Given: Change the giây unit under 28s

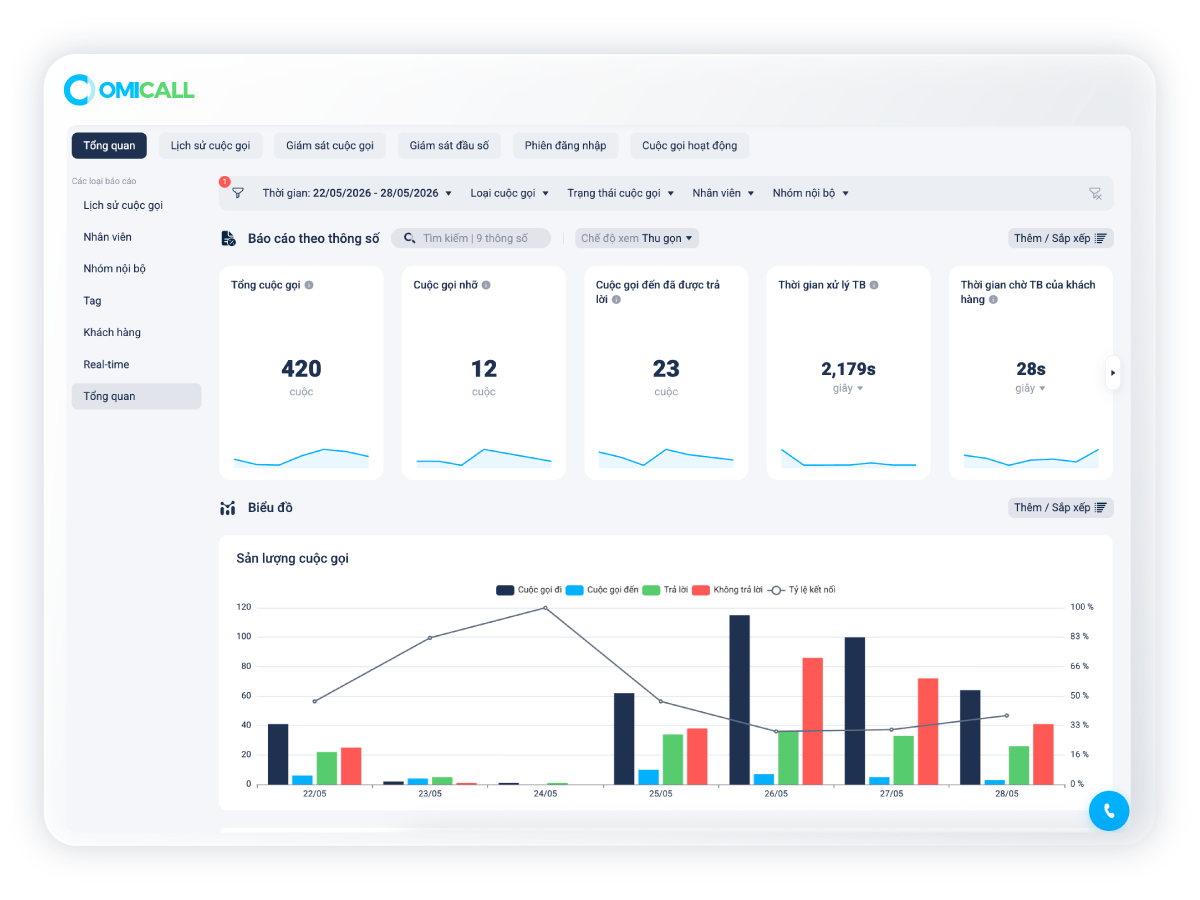Looking at the screenshot, I should [x=1031, y=388].
